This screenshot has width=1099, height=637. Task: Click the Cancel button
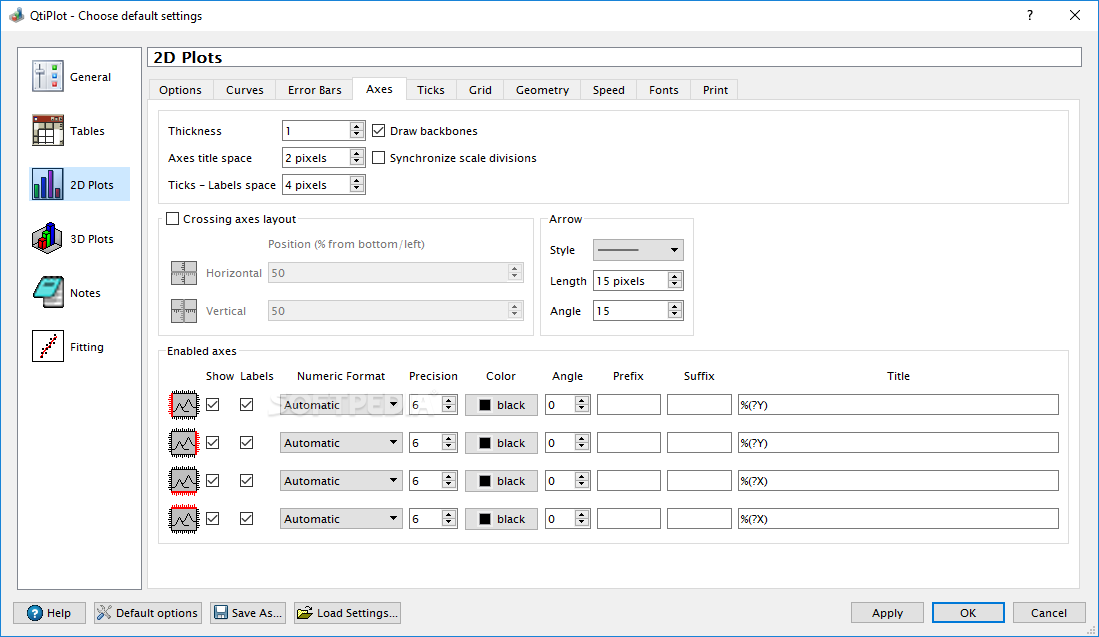[1049, 612]
